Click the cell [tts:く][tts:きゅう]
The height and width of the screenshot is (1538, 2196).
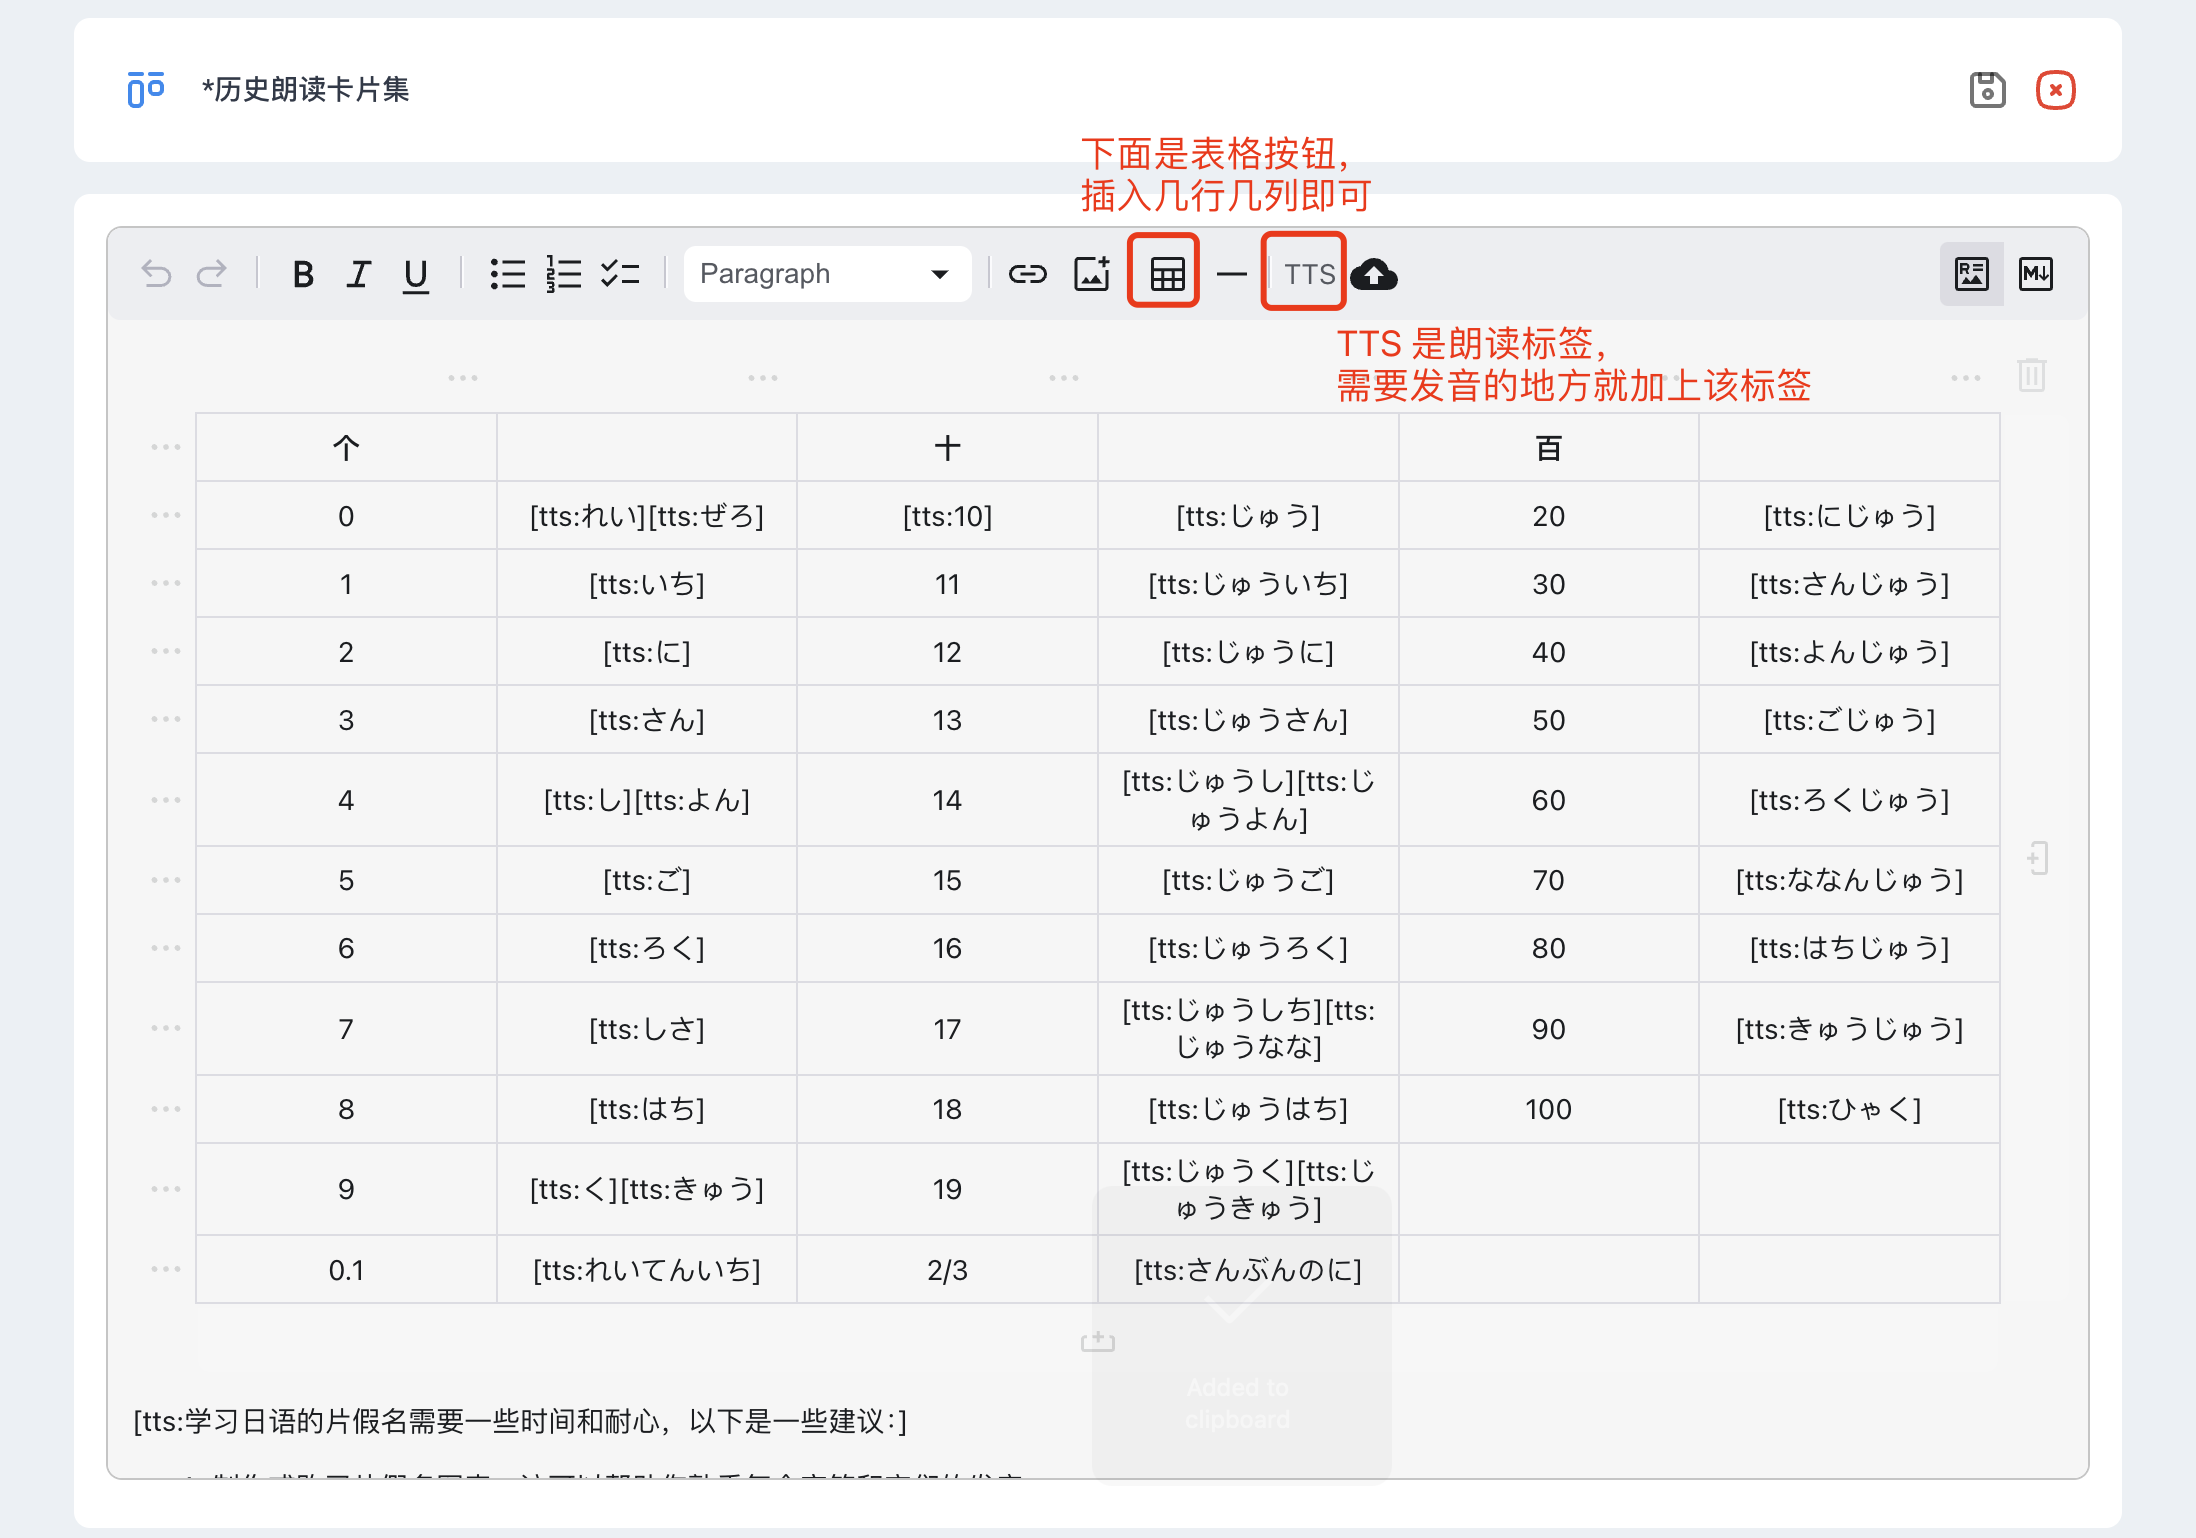647,1189
